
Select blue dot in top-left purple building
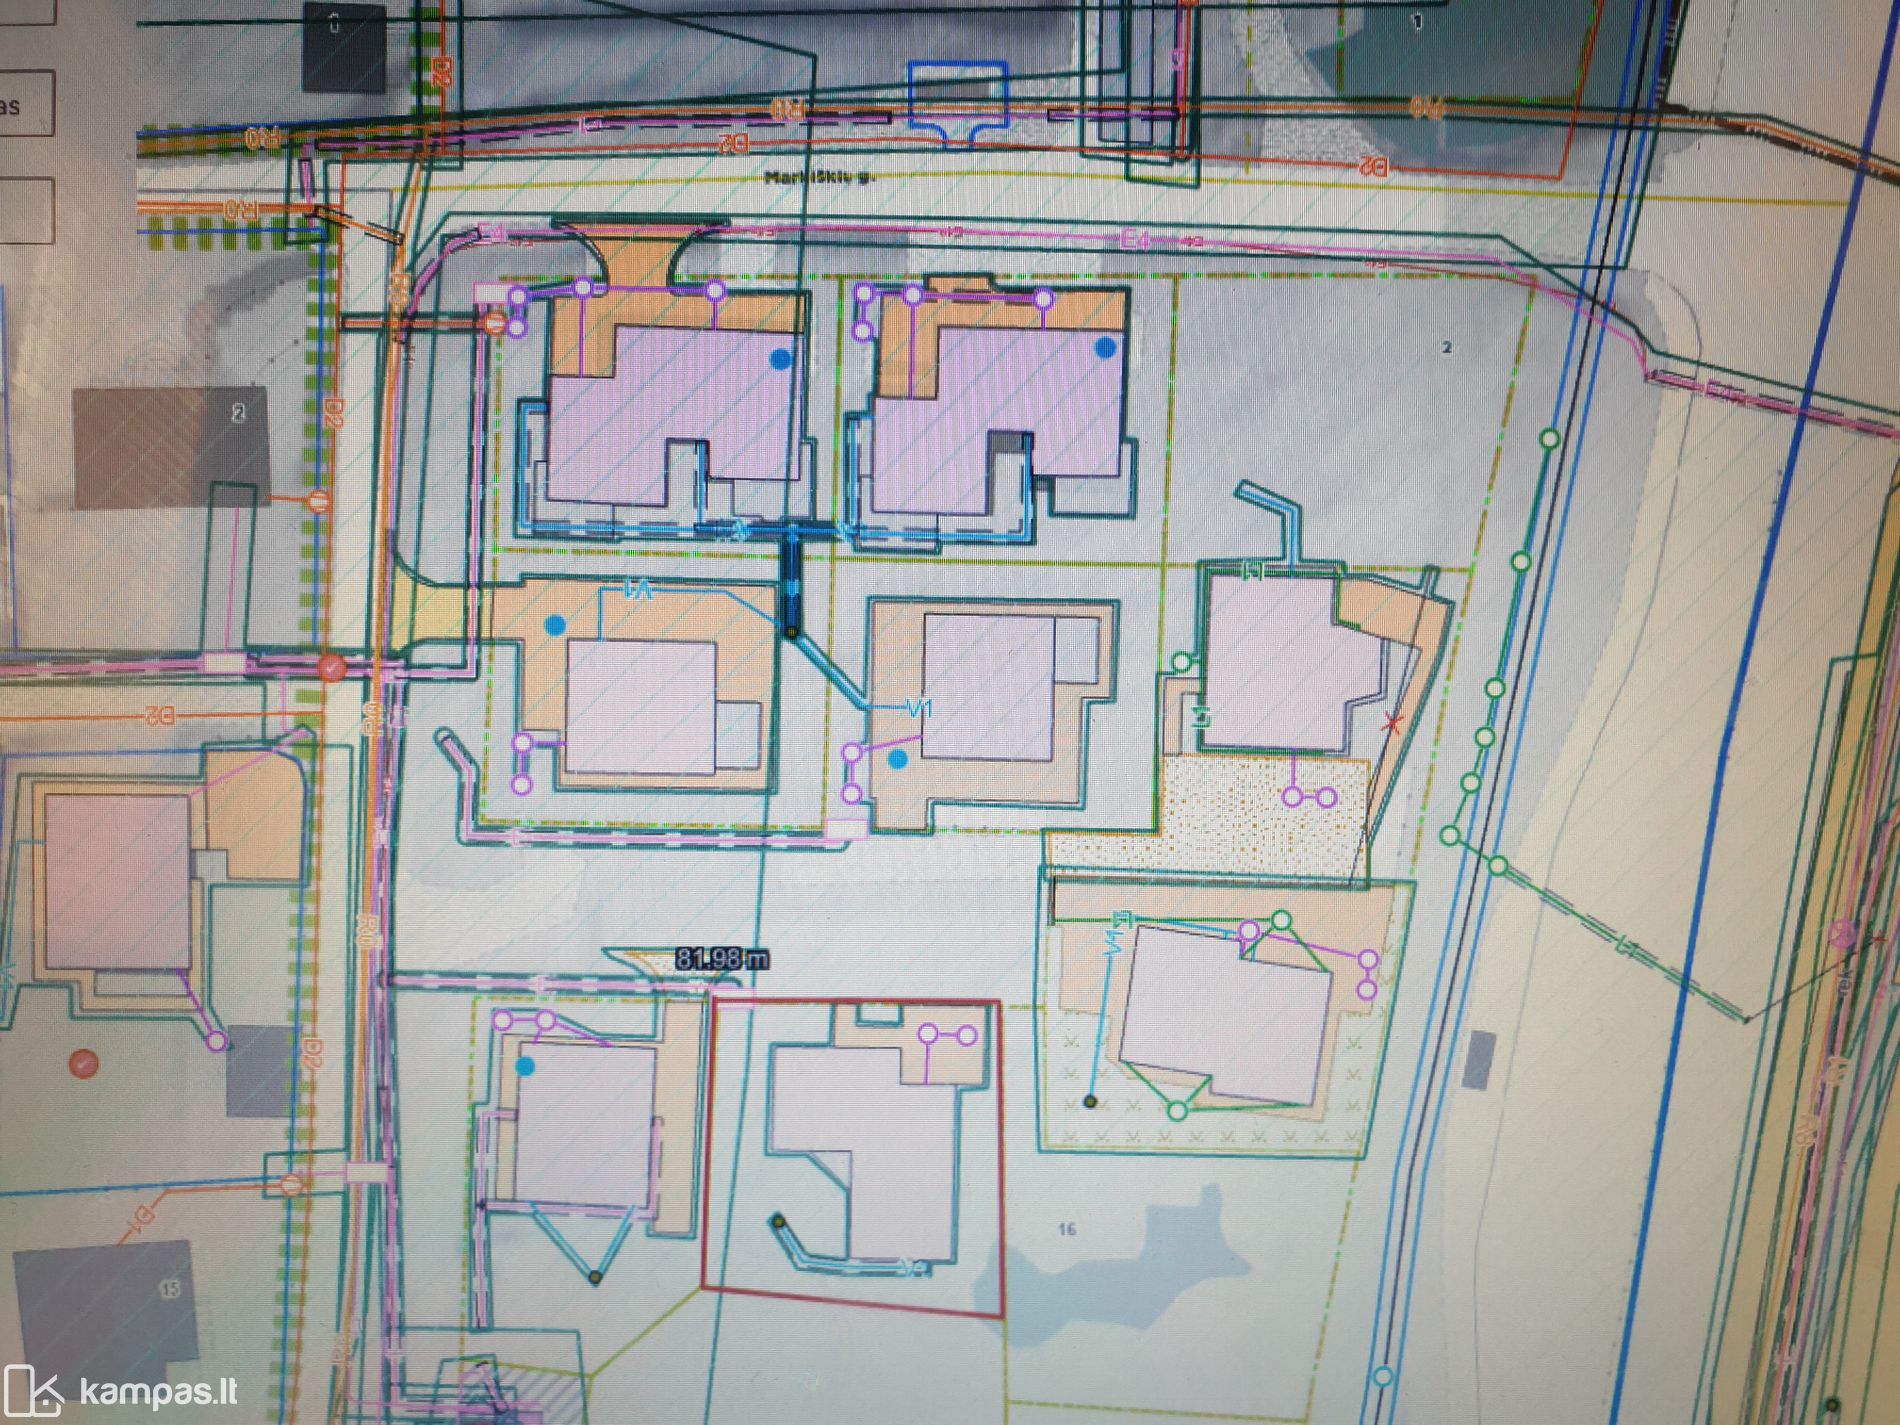[x=781, y=358]
